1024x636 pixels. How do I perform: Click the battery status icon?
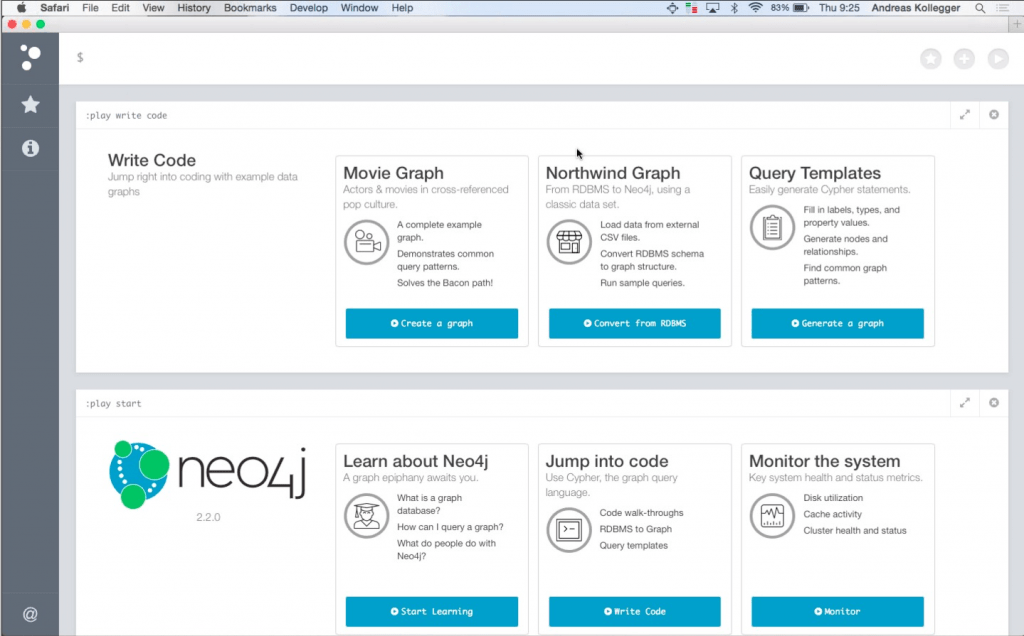[x=801, y=8]
